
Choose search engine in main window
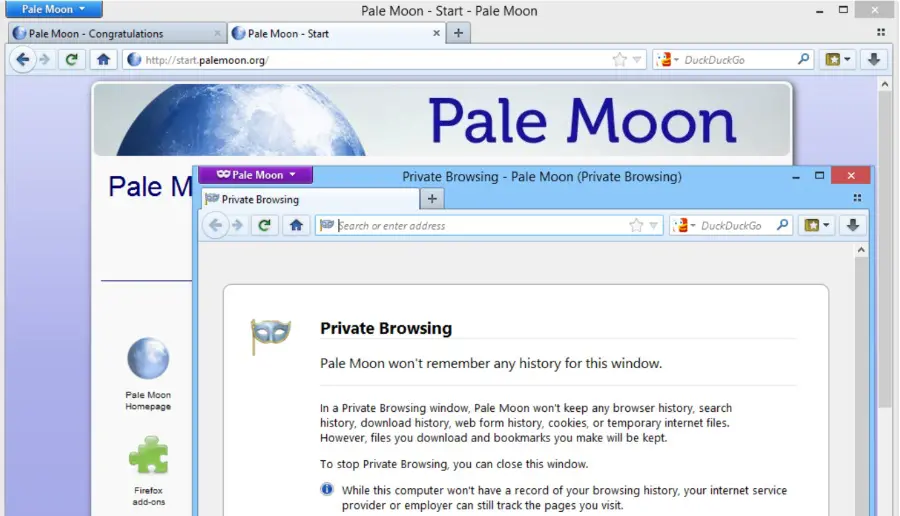(x=668, y=60)
